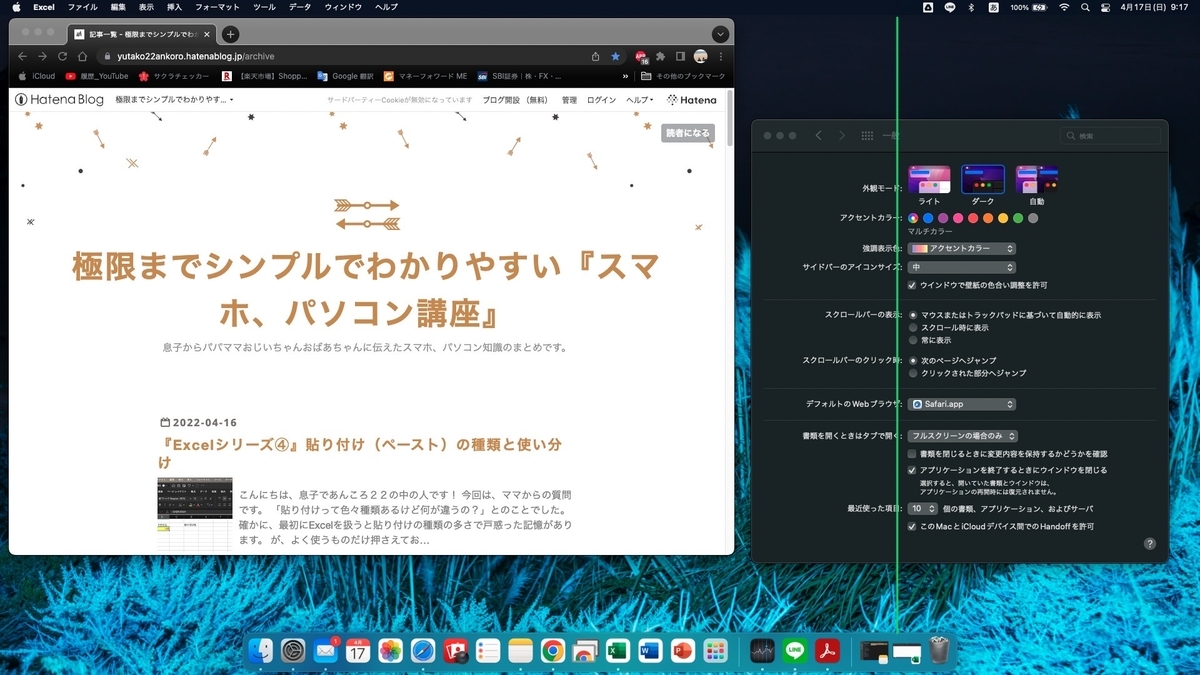Open the デフォルトのWebブラウザ dropdown
The height and width of the screenshot is (675, 1200).
(x=961, y=403)
